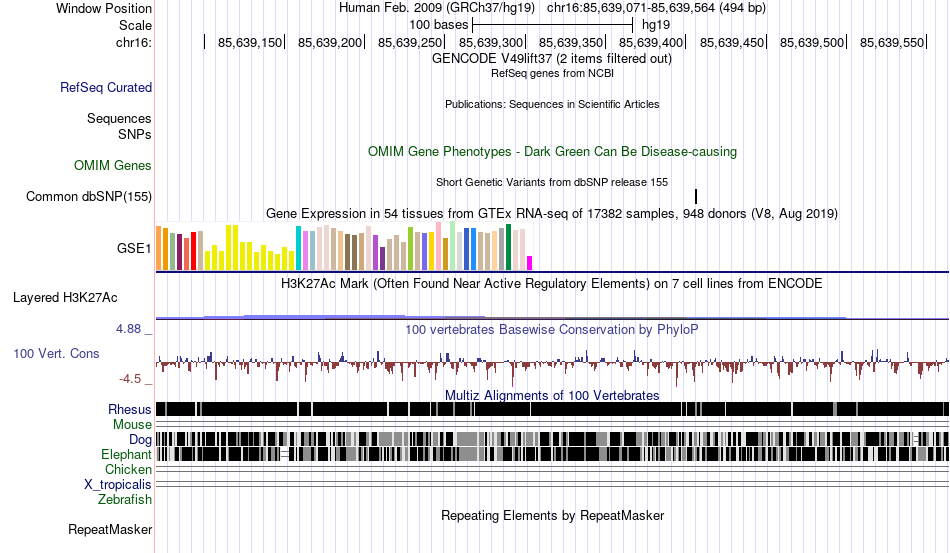Click the Chicken alignment species label
The width and height of the screenshot is (950, 553).
(128, 469)
